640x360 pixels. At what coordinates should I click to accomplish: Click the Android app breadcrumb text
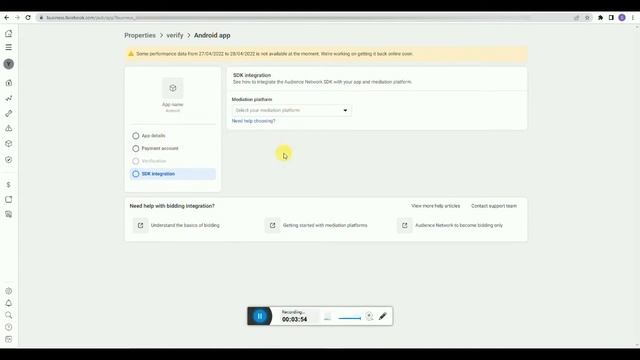coord(212,36)
